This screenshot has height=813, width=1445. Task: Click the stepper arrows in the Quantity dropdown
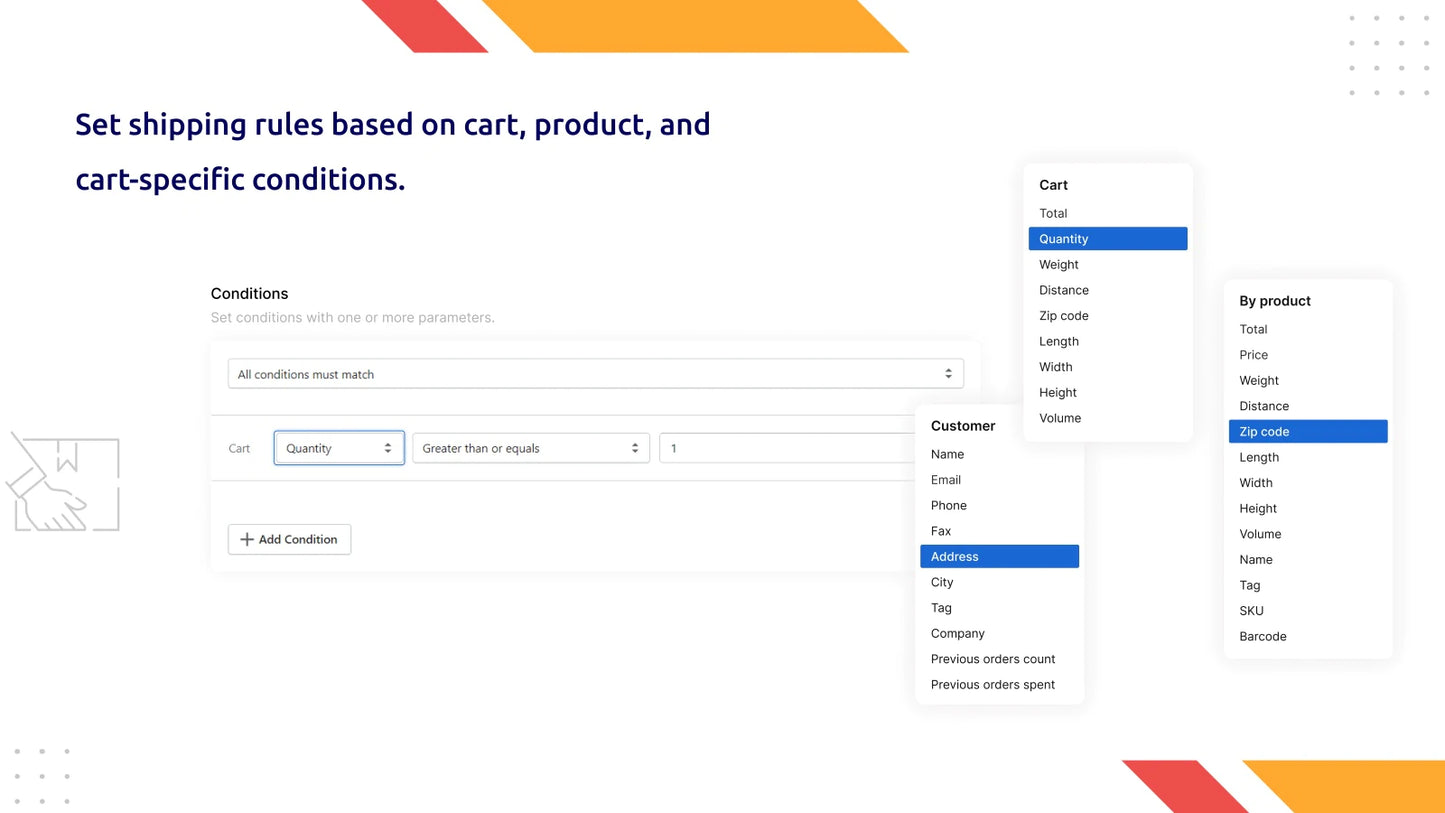pyautogui.click(x=389, y=448)
